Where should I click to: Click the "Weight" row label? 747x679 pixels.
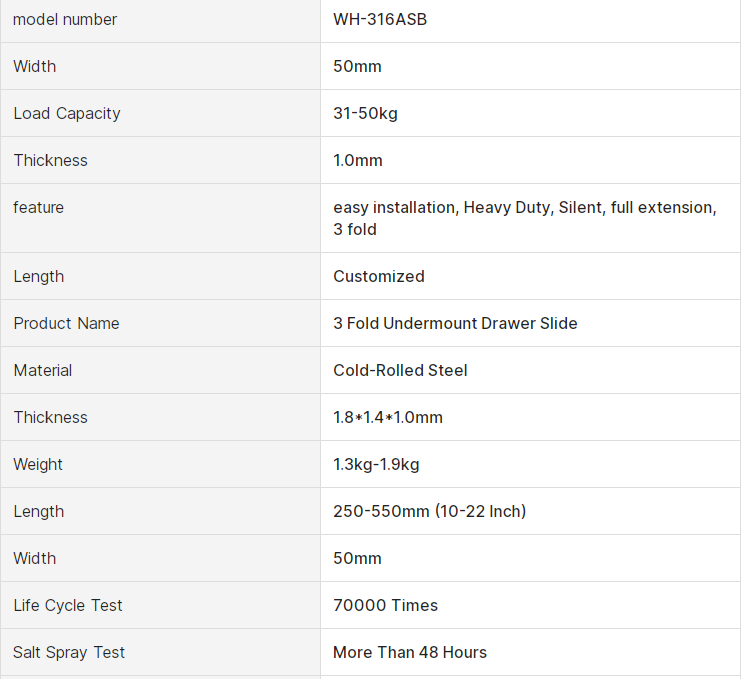[x=38, y=464]
